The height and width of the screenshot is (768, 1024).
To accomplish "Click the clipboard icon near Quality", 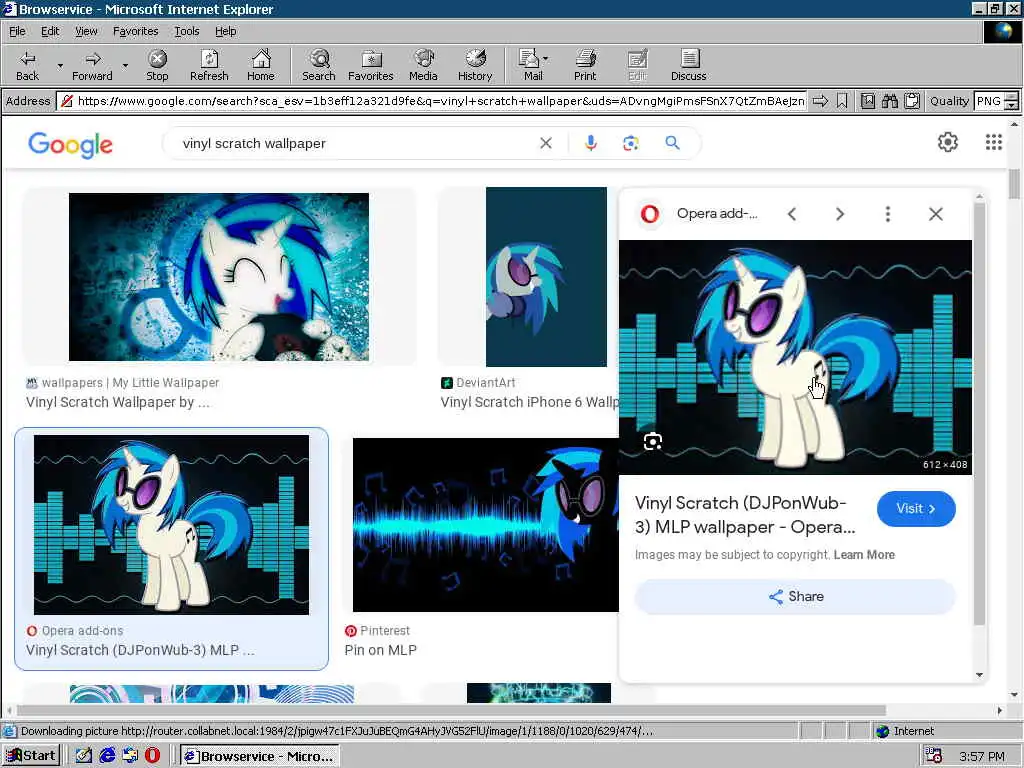I will click(x=912, y=101).
